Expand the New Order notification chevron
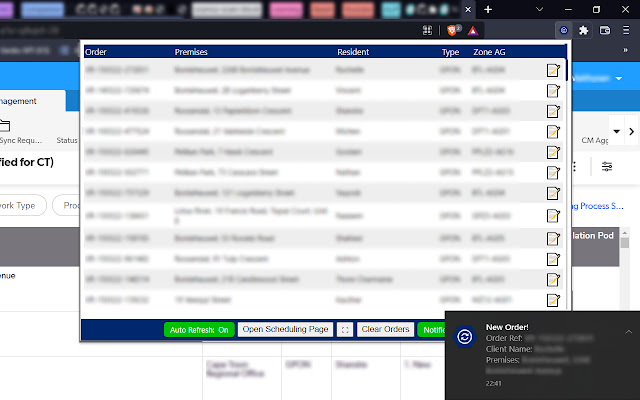The width and height of the screenshot is (640, 400). click(628, 331)
